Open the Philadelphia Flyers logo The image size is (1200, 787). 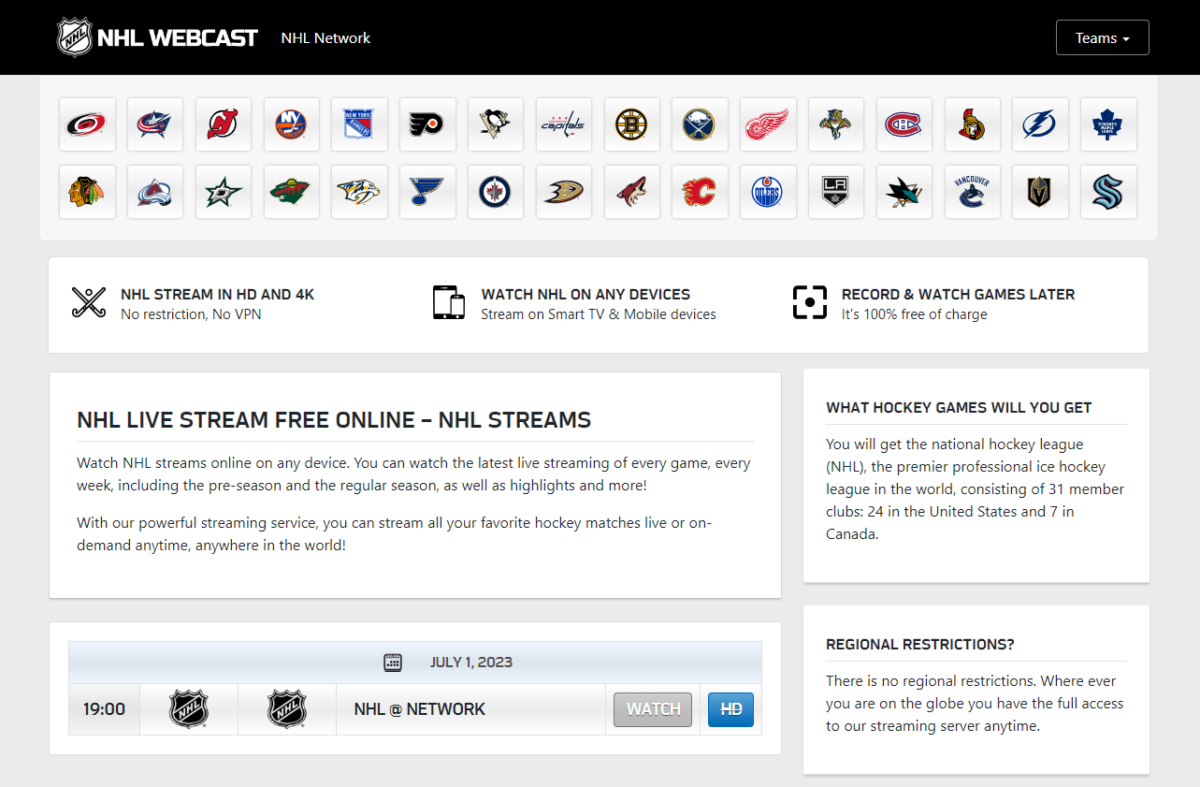(x=427, y=124)
